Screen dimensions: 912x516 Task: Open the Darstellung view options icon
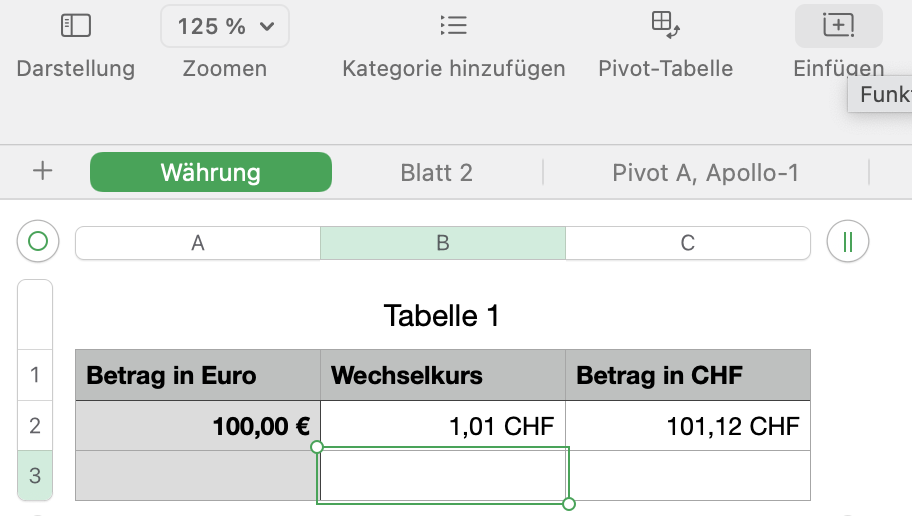(75, 26)
